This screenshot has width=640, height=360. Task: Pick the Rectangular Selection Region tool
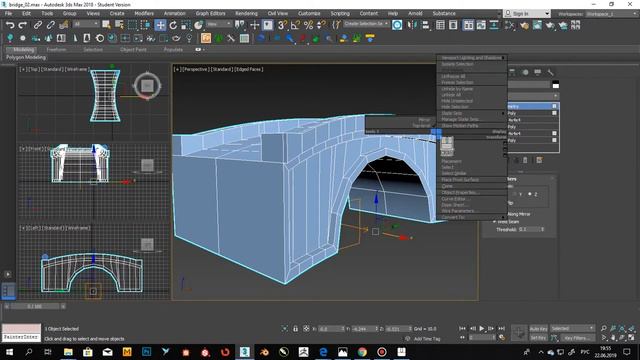point(133,25)
